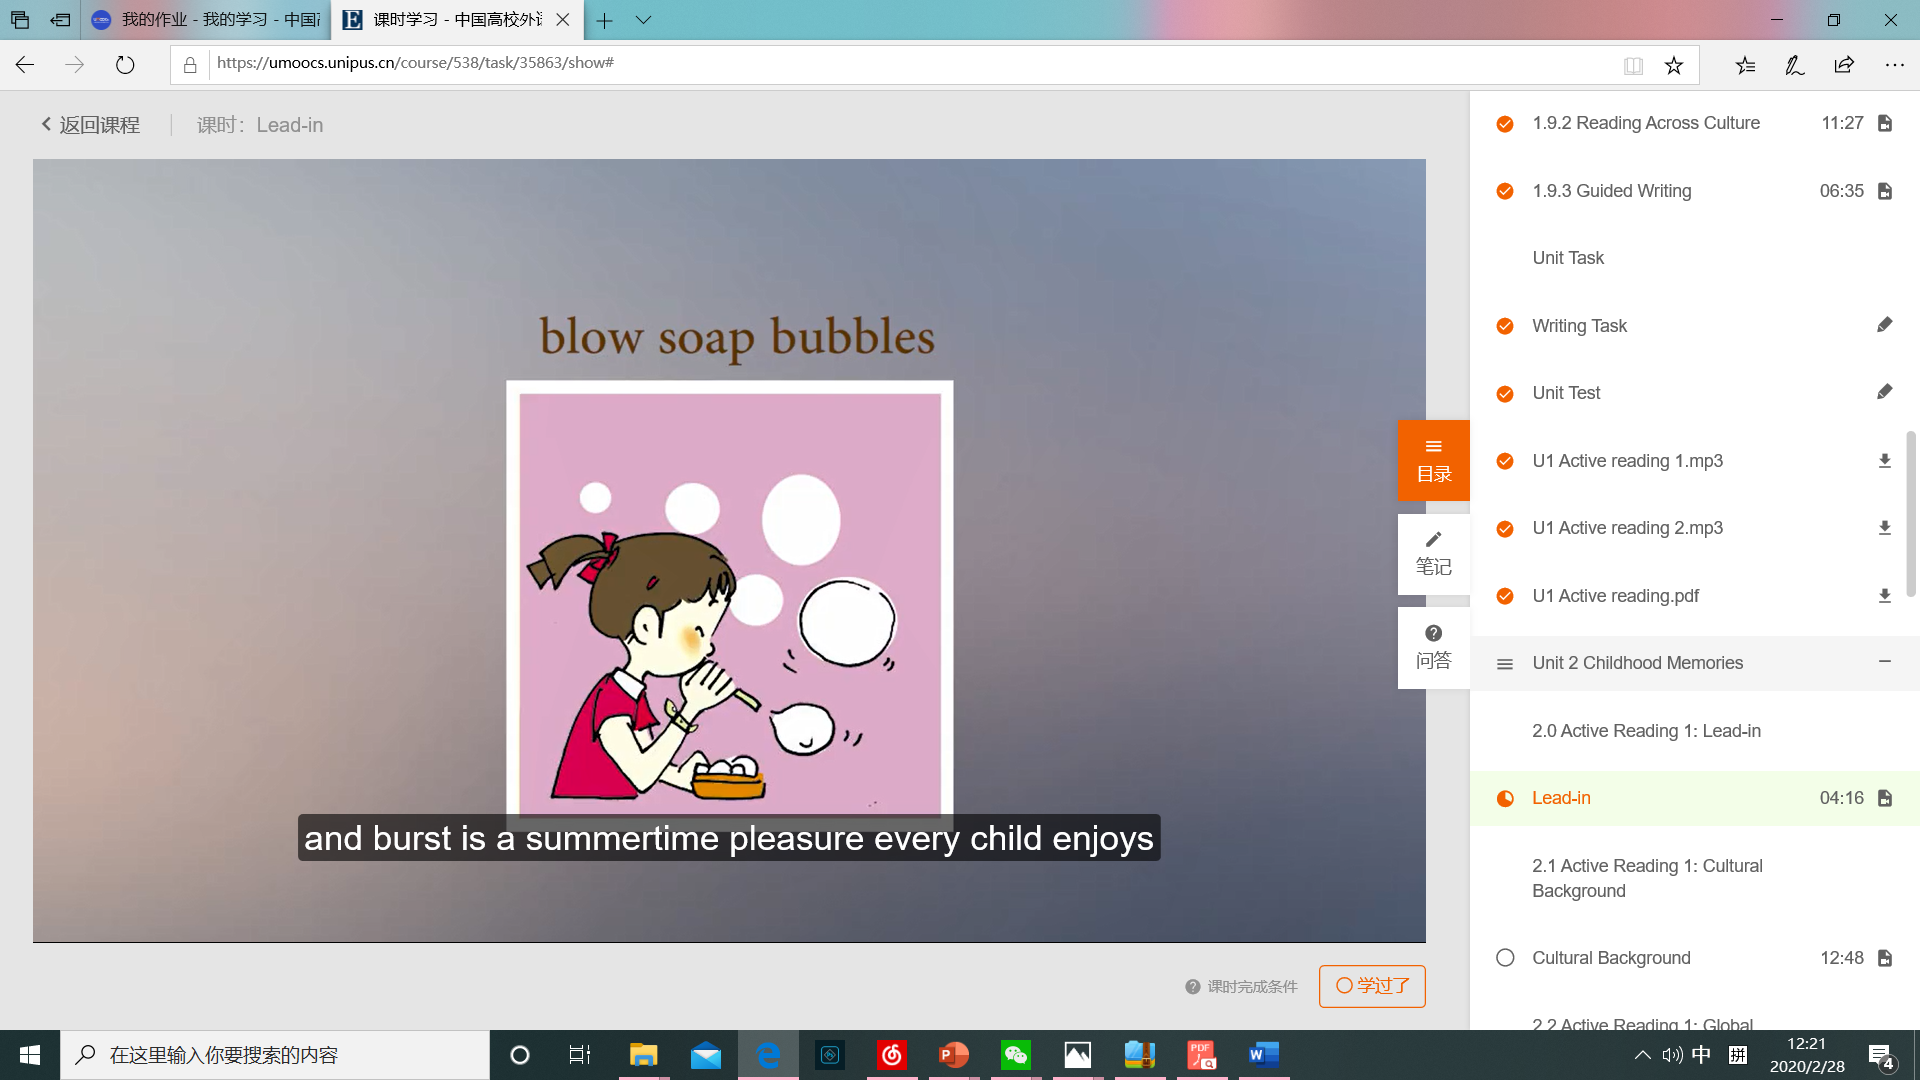The image size is (1920, 1080).
Task: Download U1 Active reading.pdf file
Action: [1884, 596]
